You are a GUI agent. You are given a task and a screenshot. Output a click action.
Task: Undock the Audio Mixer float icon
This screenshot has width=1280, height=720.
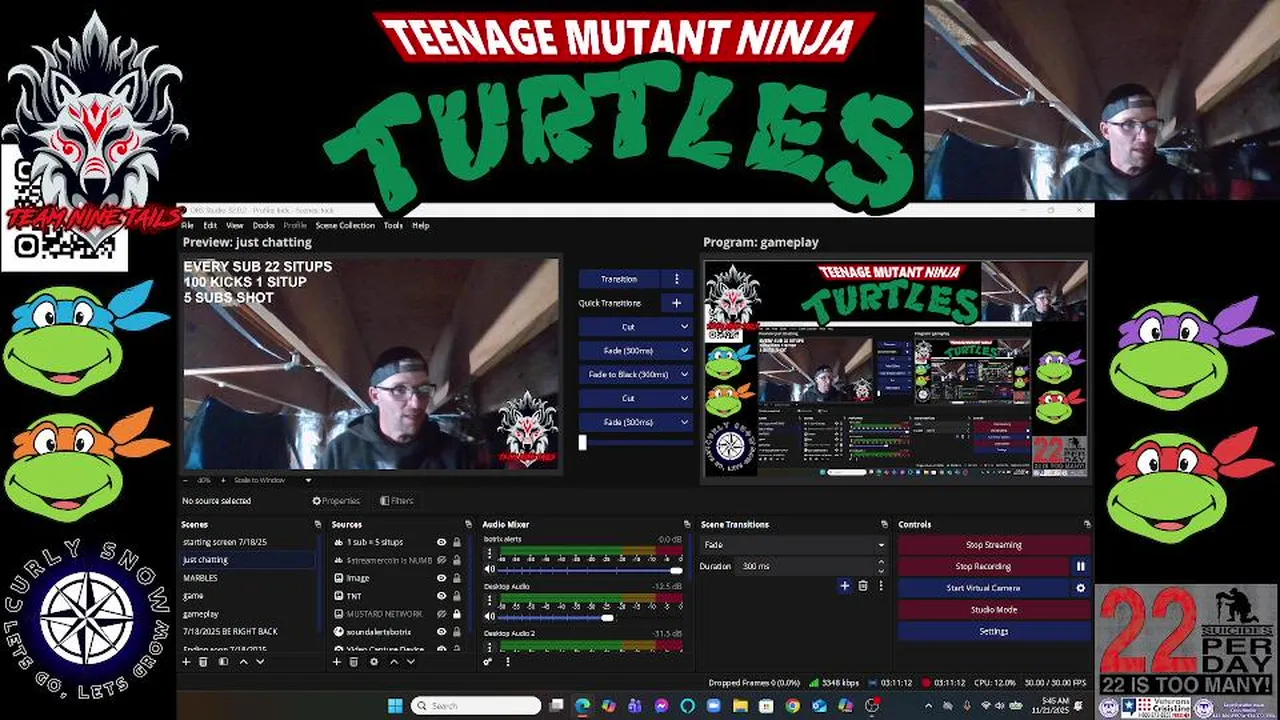686,524
